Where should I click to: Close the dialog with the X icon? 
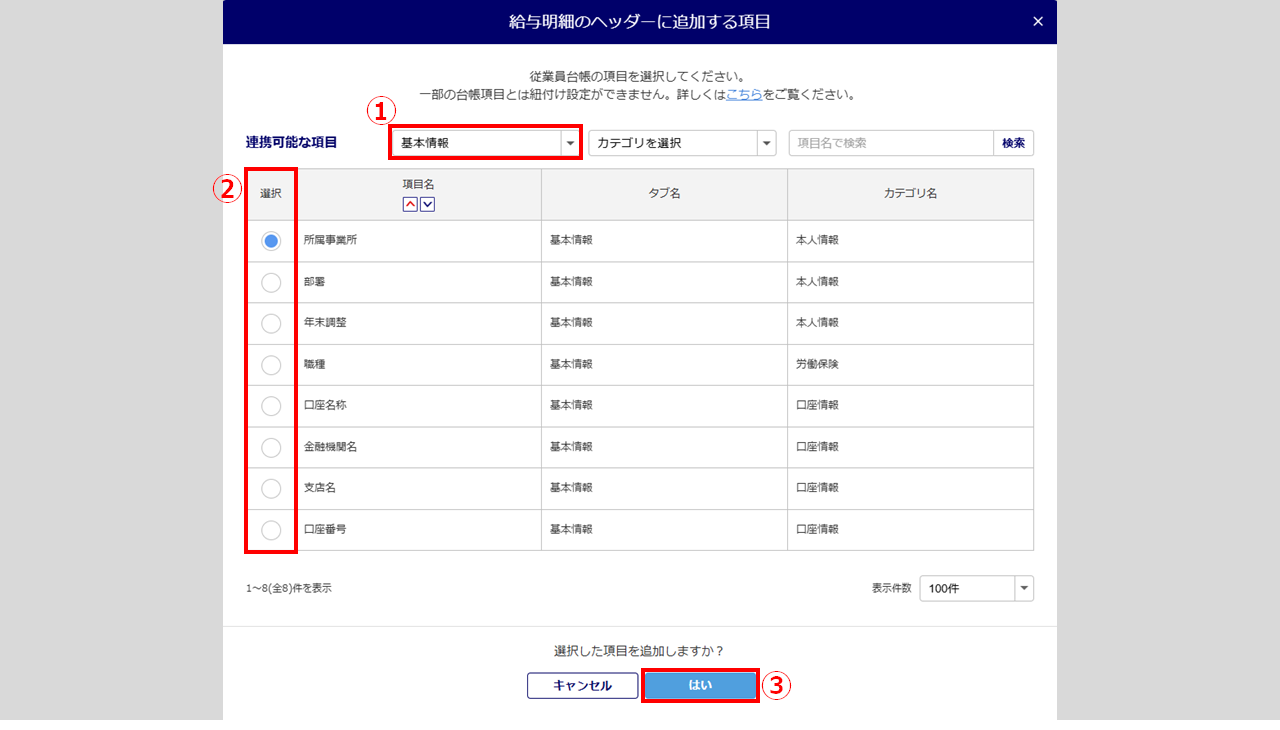[x=1038, y=21]
